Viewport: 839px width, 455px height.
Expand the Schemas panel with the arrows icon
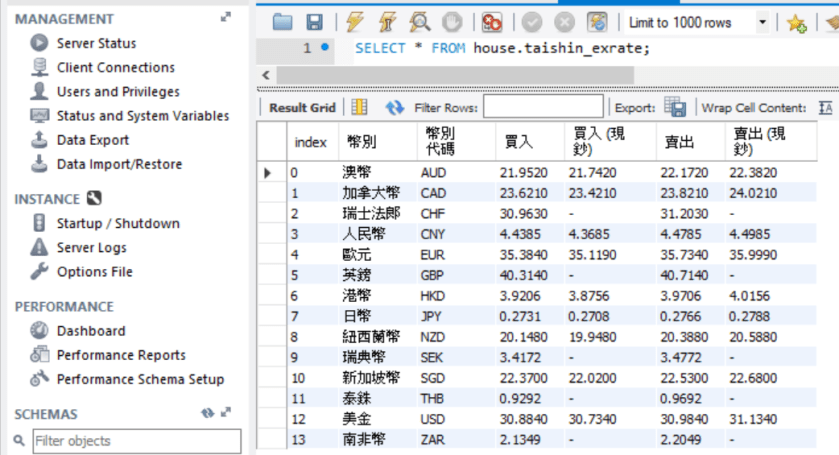coord(227,413)
